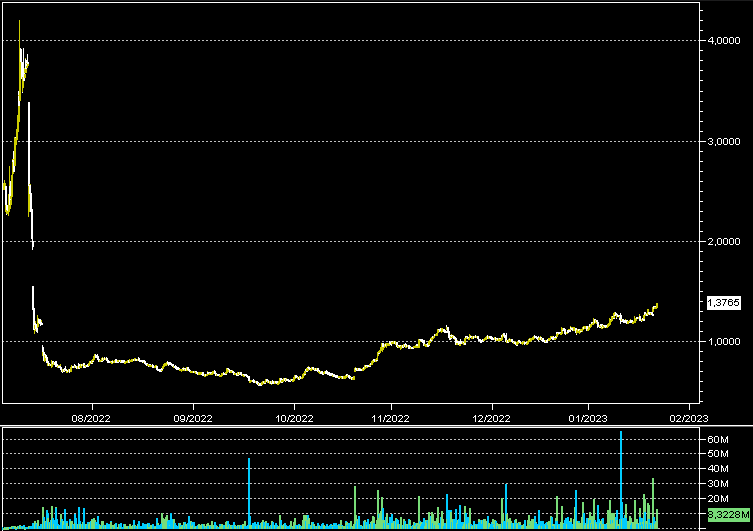Select the current volume tag 8,3228M
This screenshot has height=531, width=753.
point(728,515)
